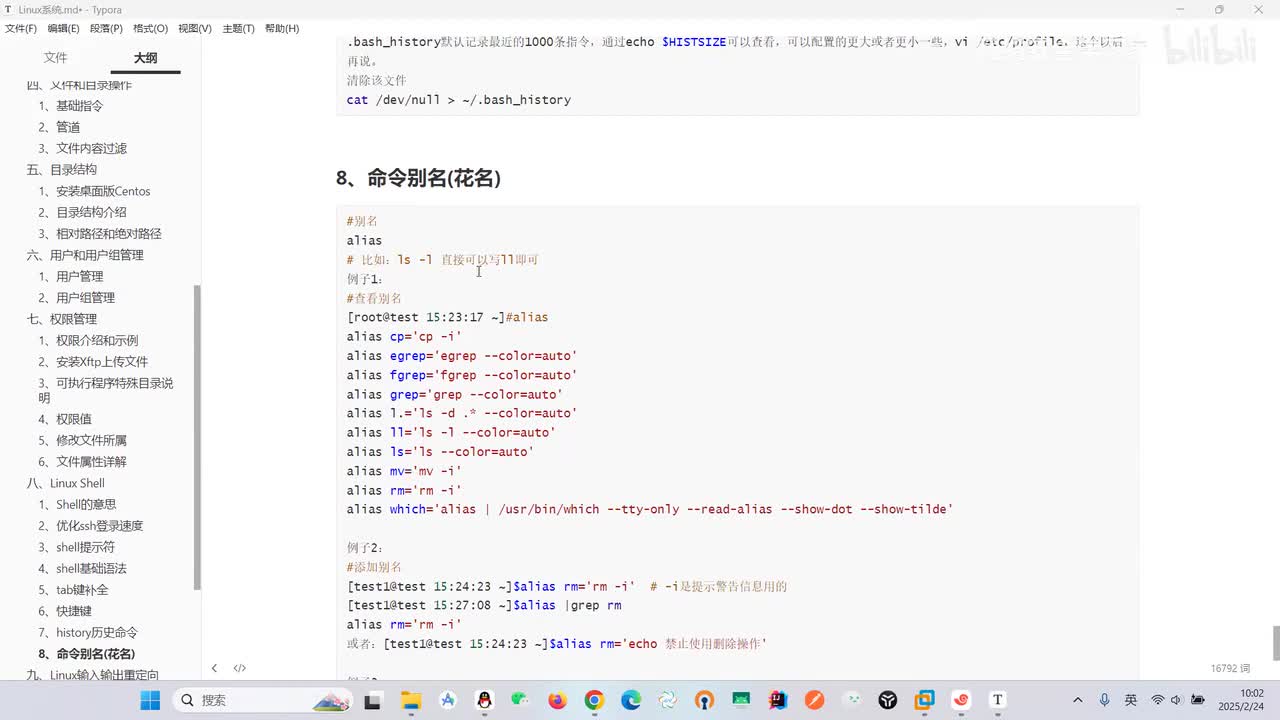Go to 1、安装桌面版Centos
This screenshot has height=720, width=1280.
click(95, 191)
